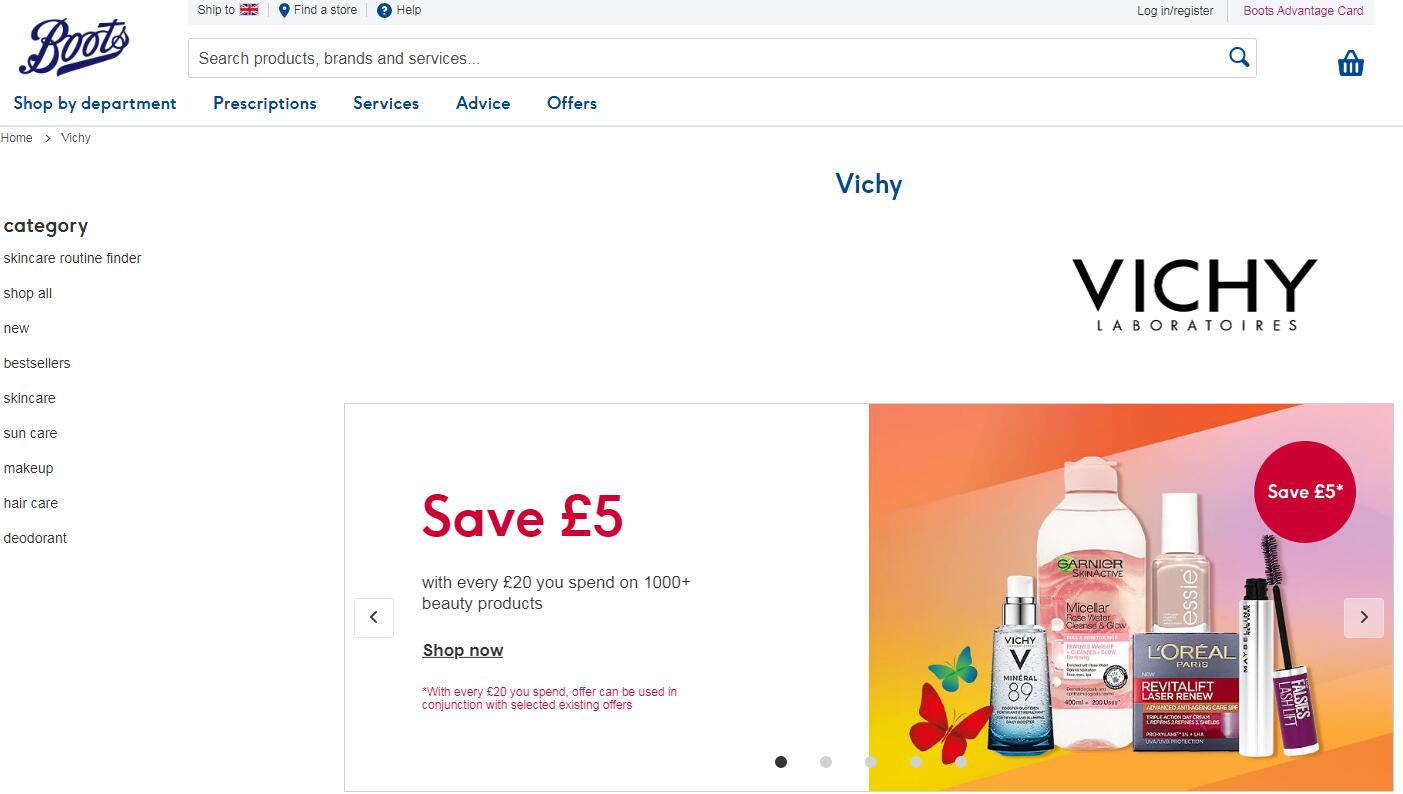Select the second carousel dot indicator
1403x794 pixels.
click(826, 762)
